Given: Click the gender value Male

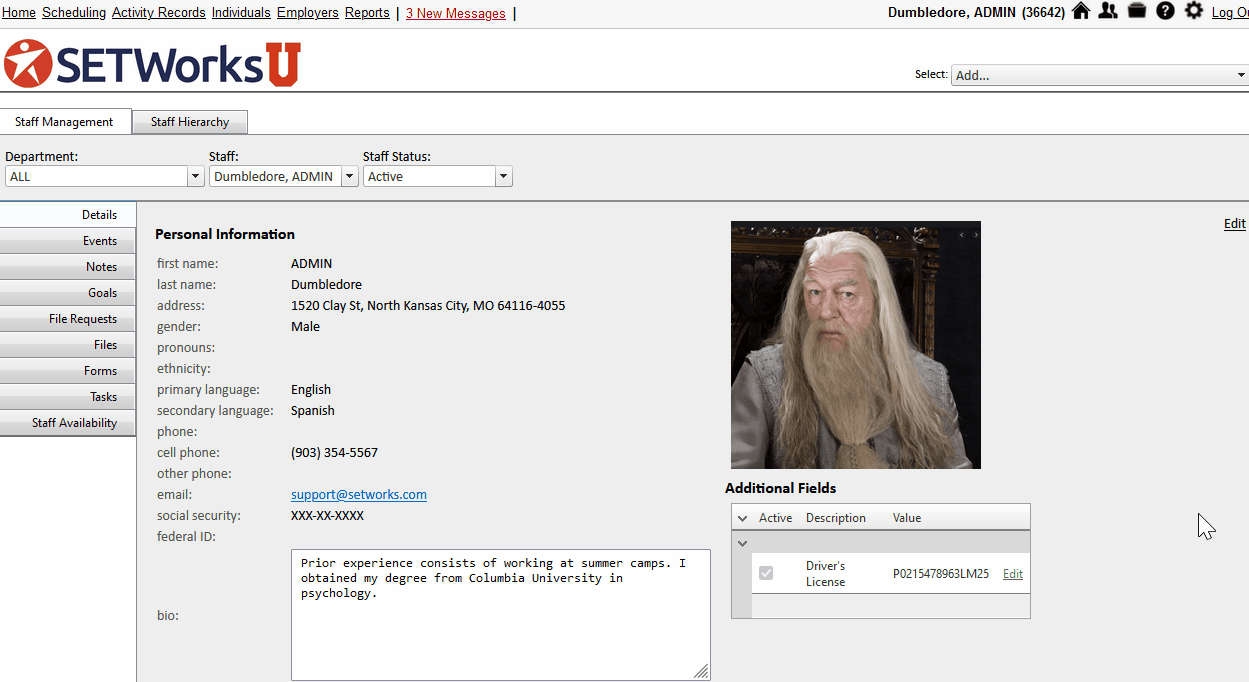Looking at the screenshot, I should coord(305,326).
